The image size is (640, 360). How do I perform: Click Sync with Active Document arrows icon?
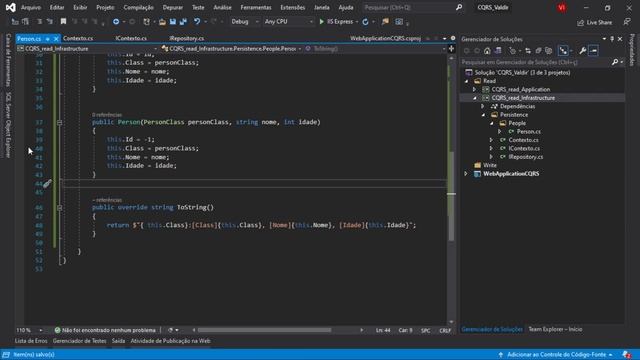coord(528,51)
